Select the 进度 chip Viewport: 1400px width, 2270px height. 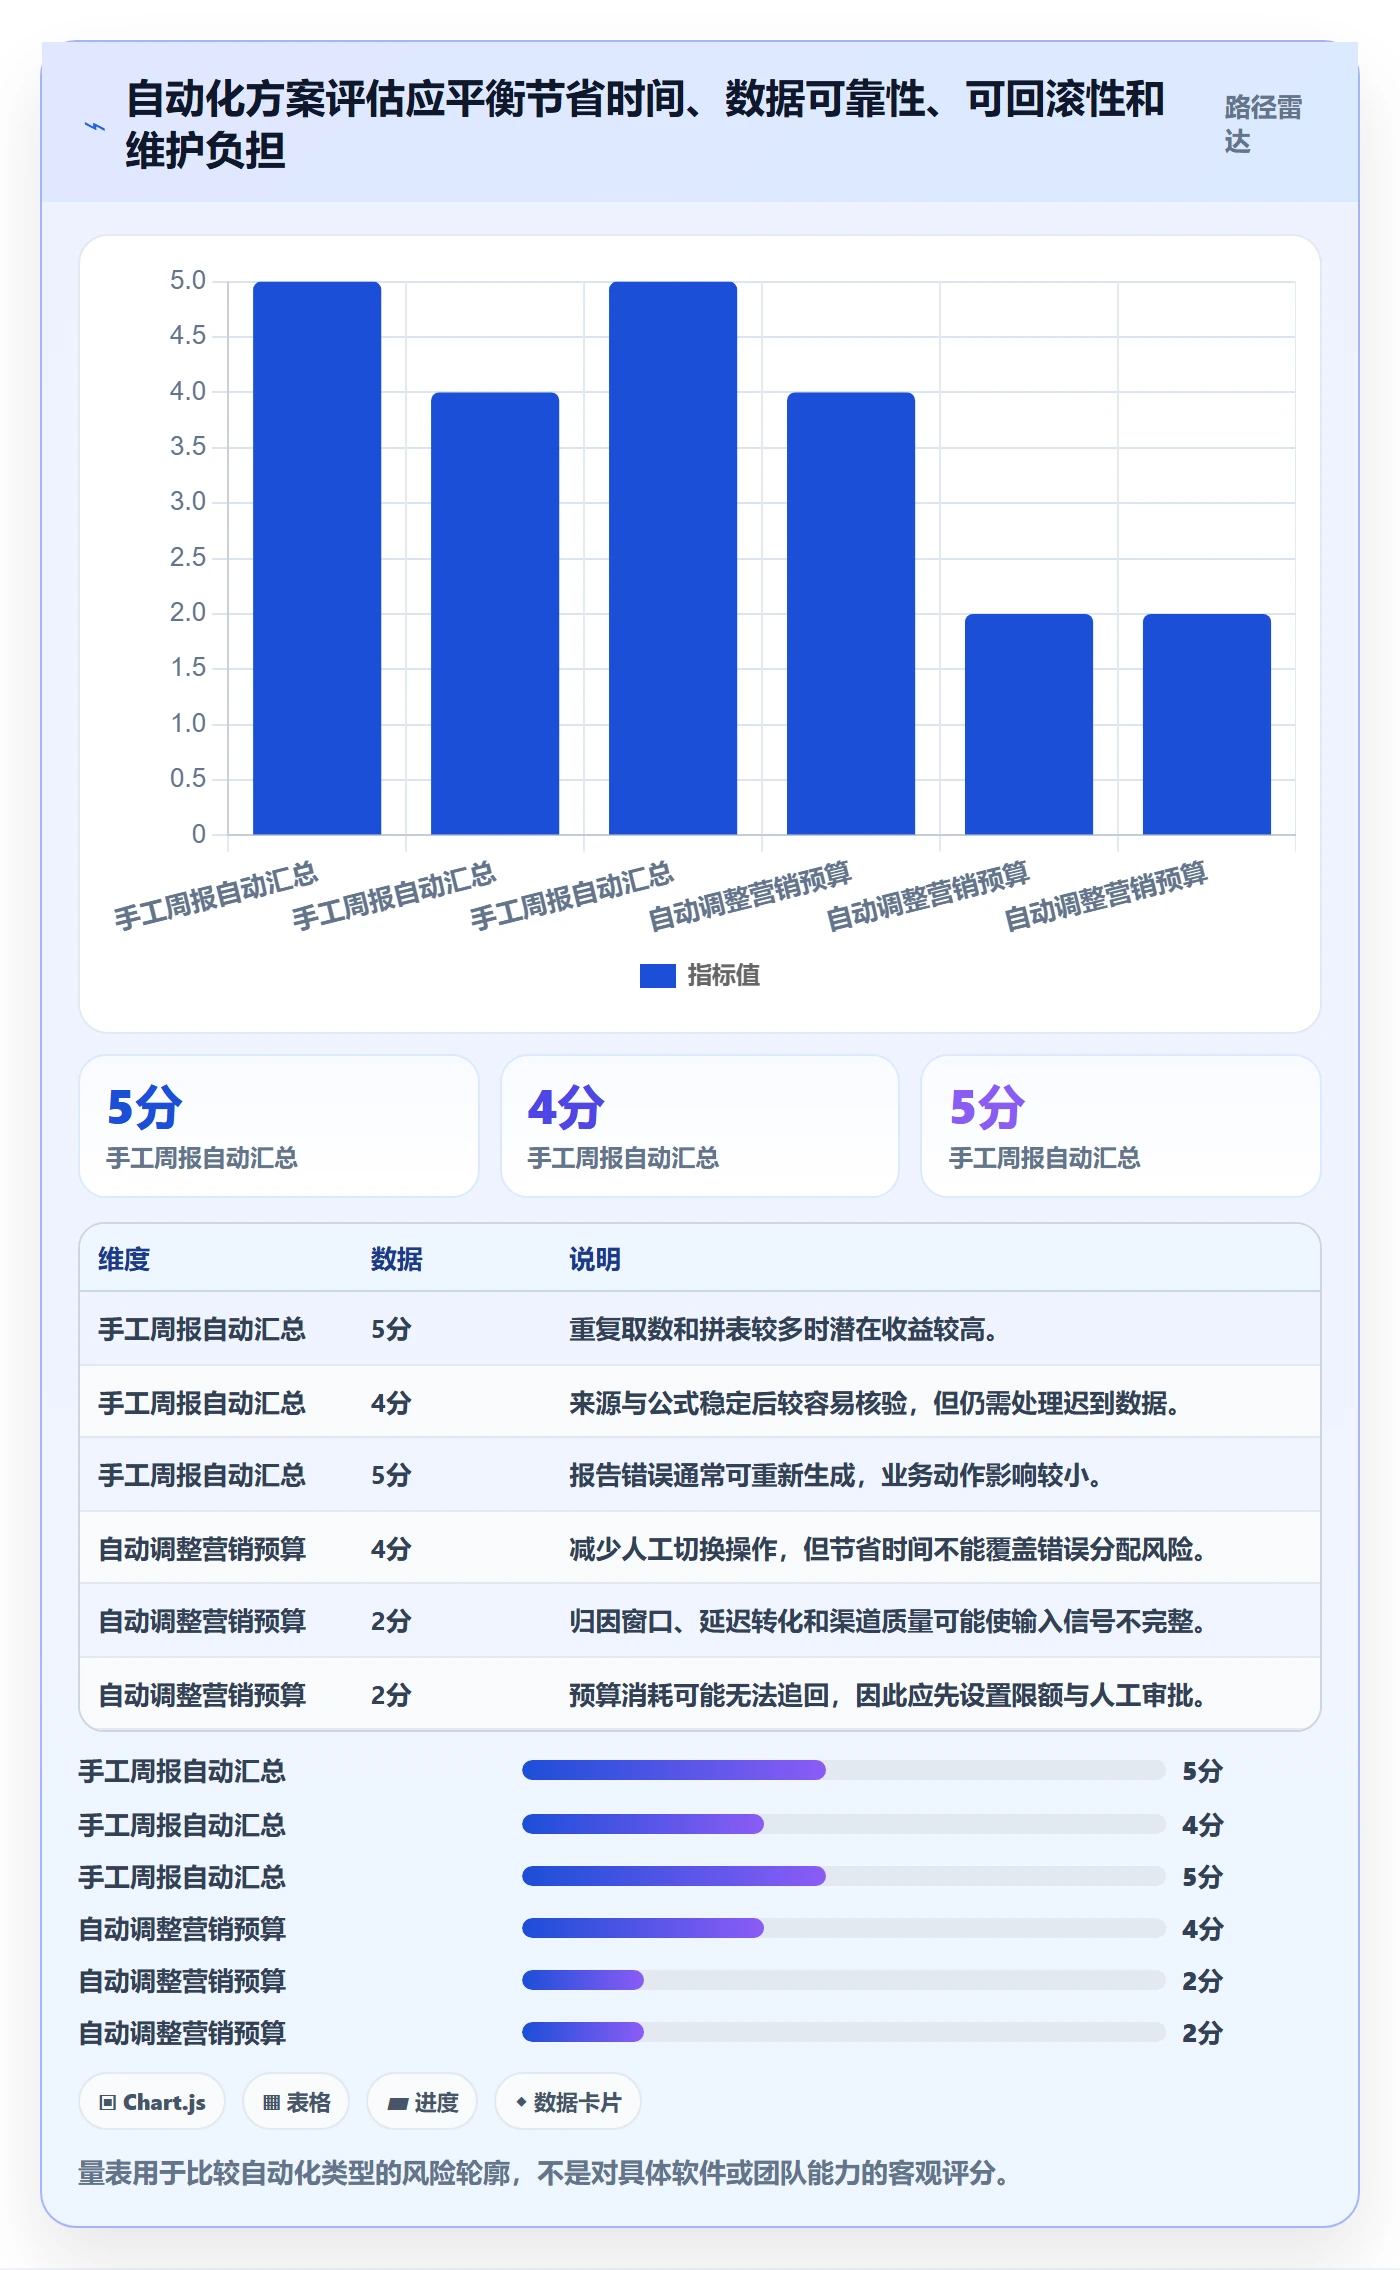tap(422, 2102)
